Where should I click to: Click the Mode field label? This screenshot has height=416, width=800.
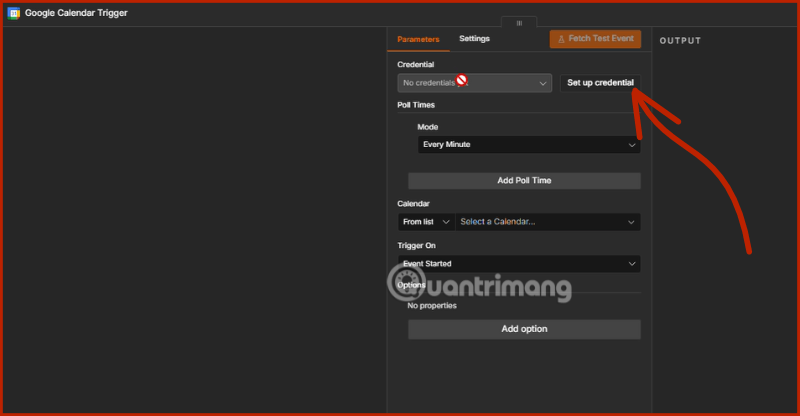428,127
